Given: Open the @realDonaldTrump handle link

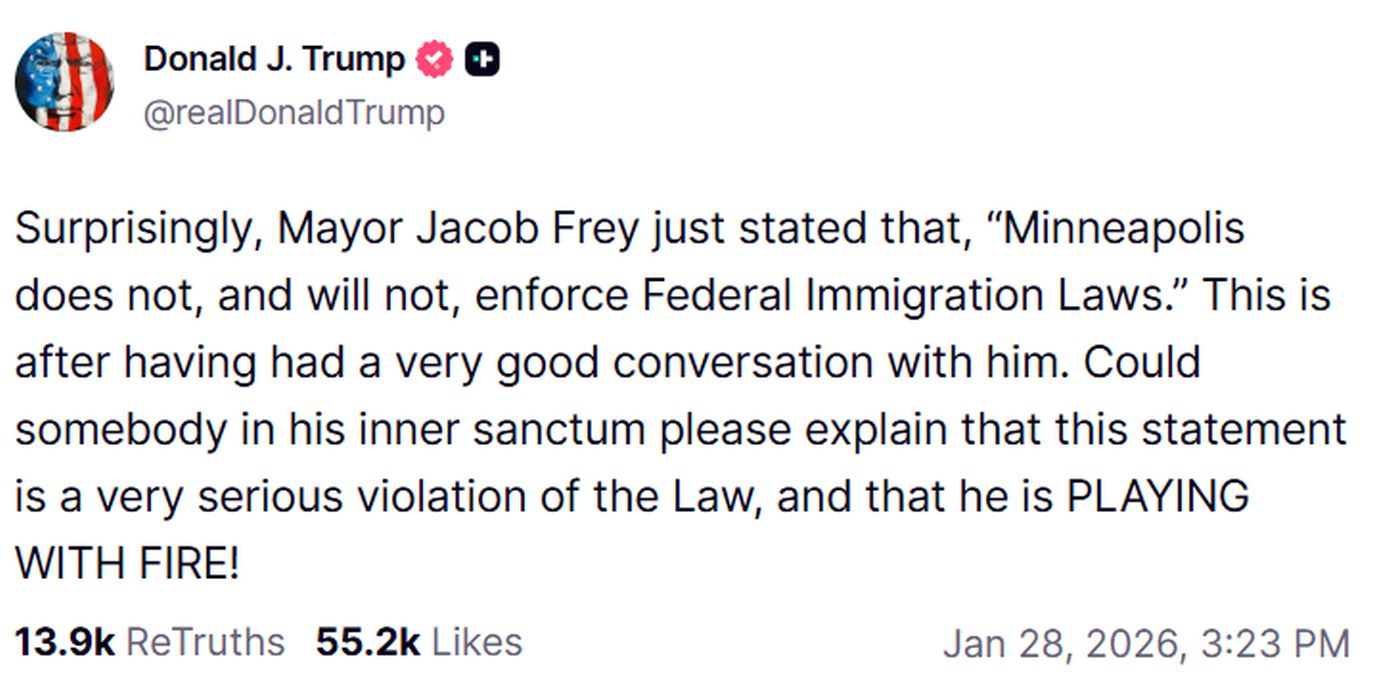Looking at the screenshot, I should [x=294, y=113].
